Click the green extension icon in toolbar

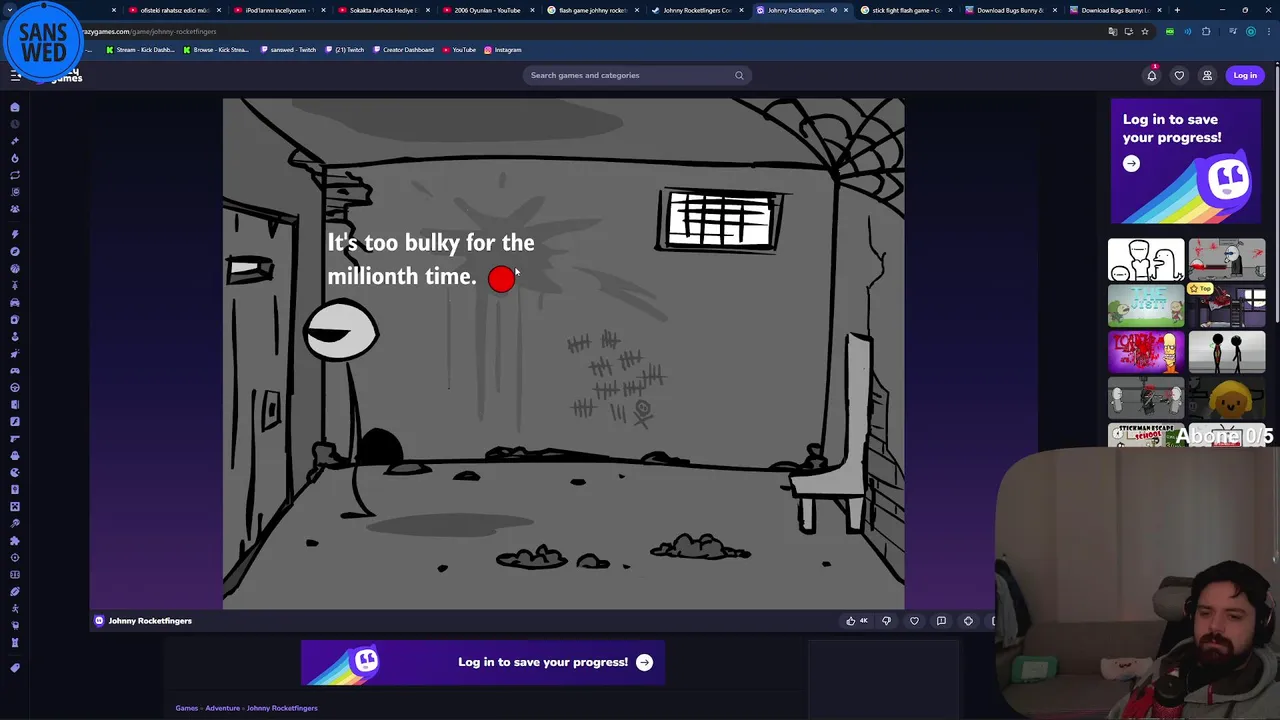pyautogui.click(x=1170, y=31)
